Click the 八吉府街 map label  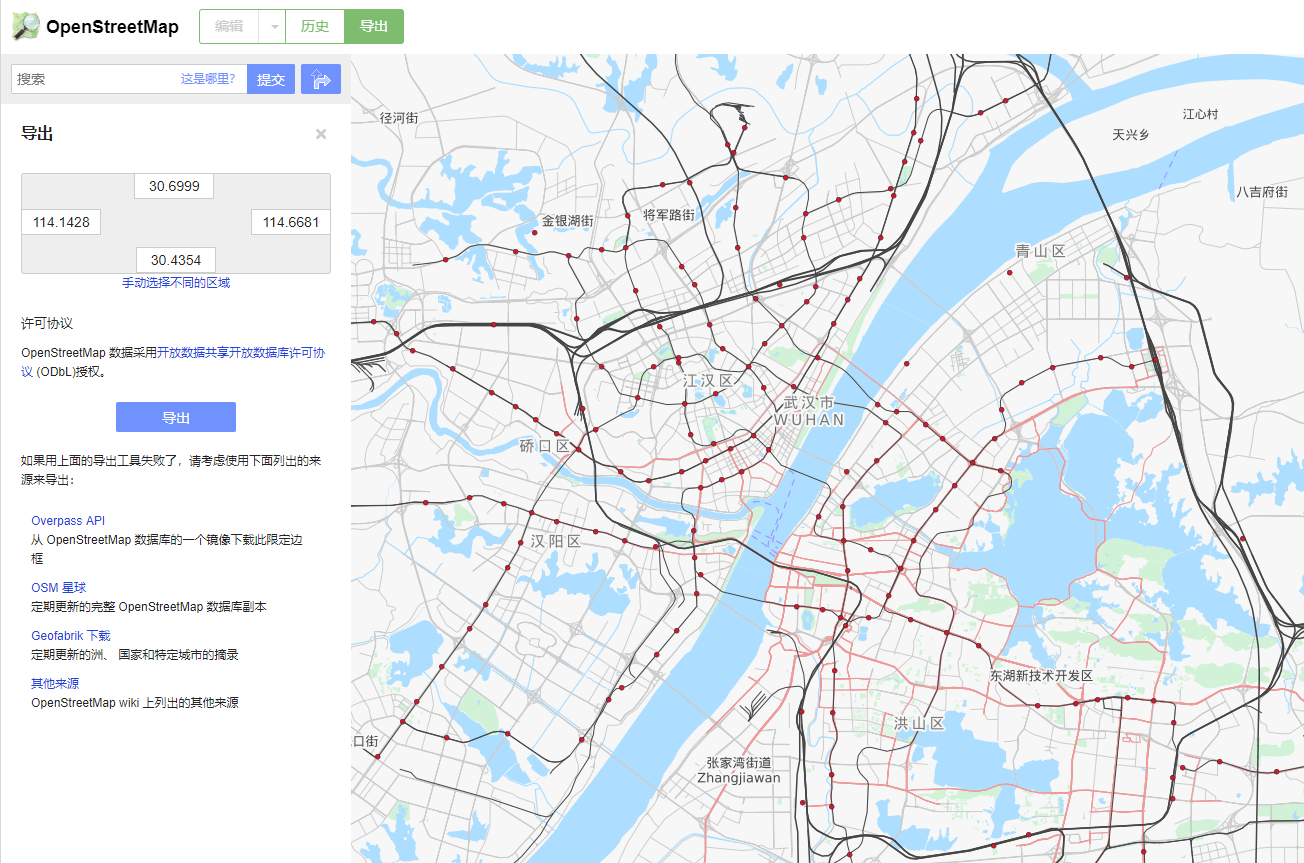click(1262, 192)
